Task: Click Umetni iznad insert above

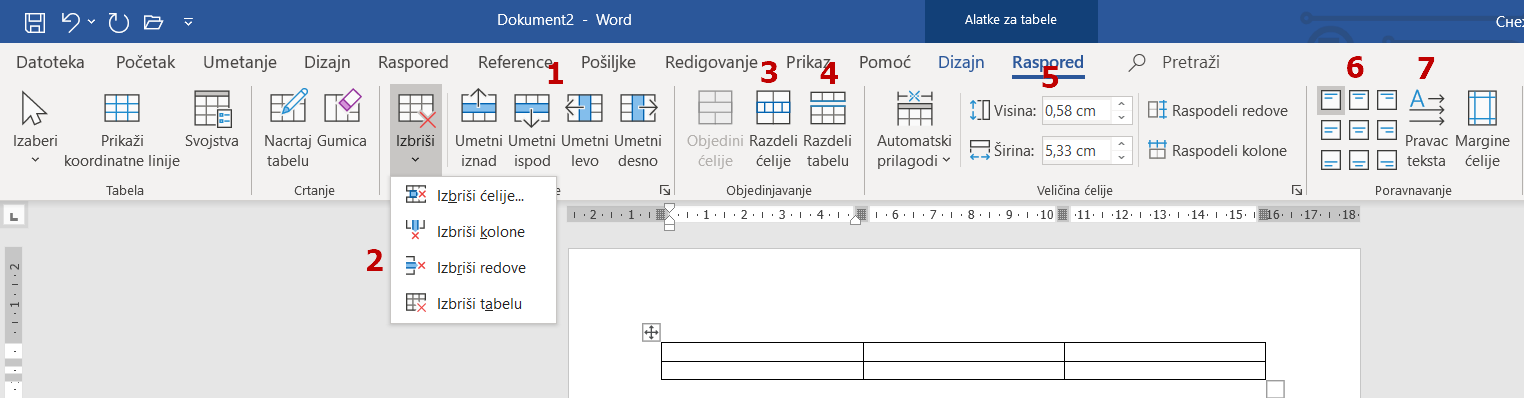Action: (x=478, y=129)
